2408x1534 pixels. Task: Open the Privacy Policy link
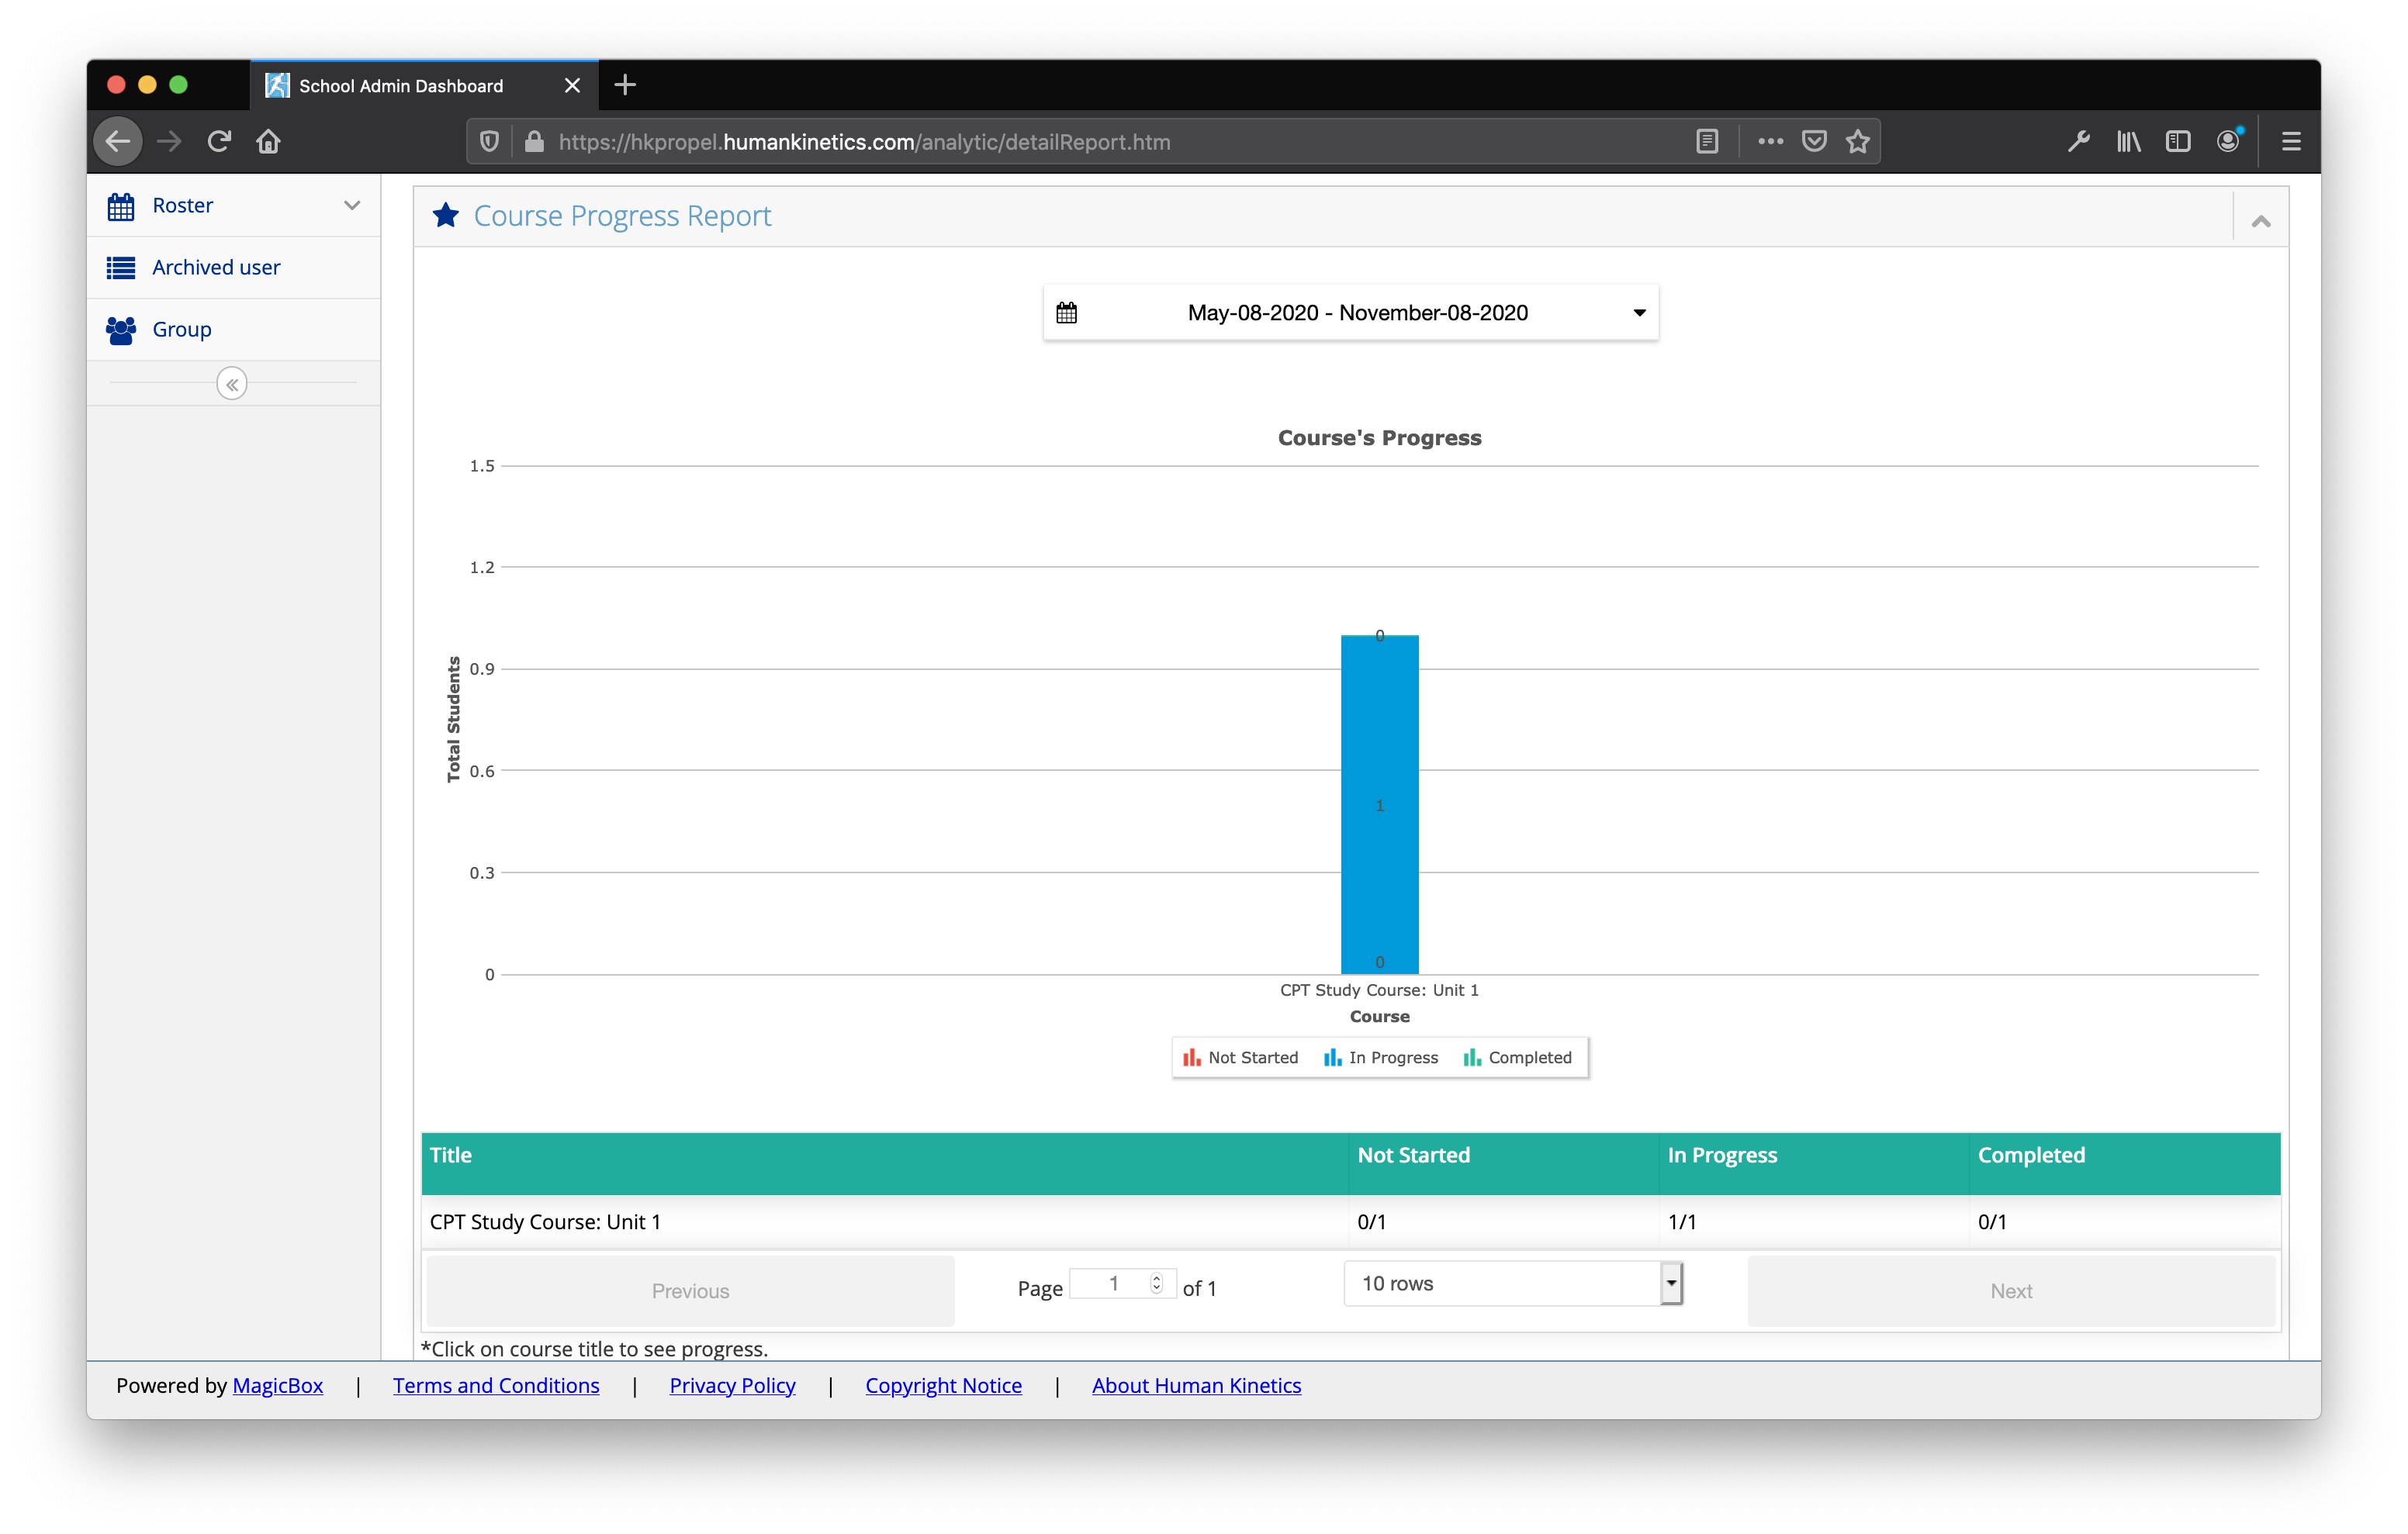732,1386
